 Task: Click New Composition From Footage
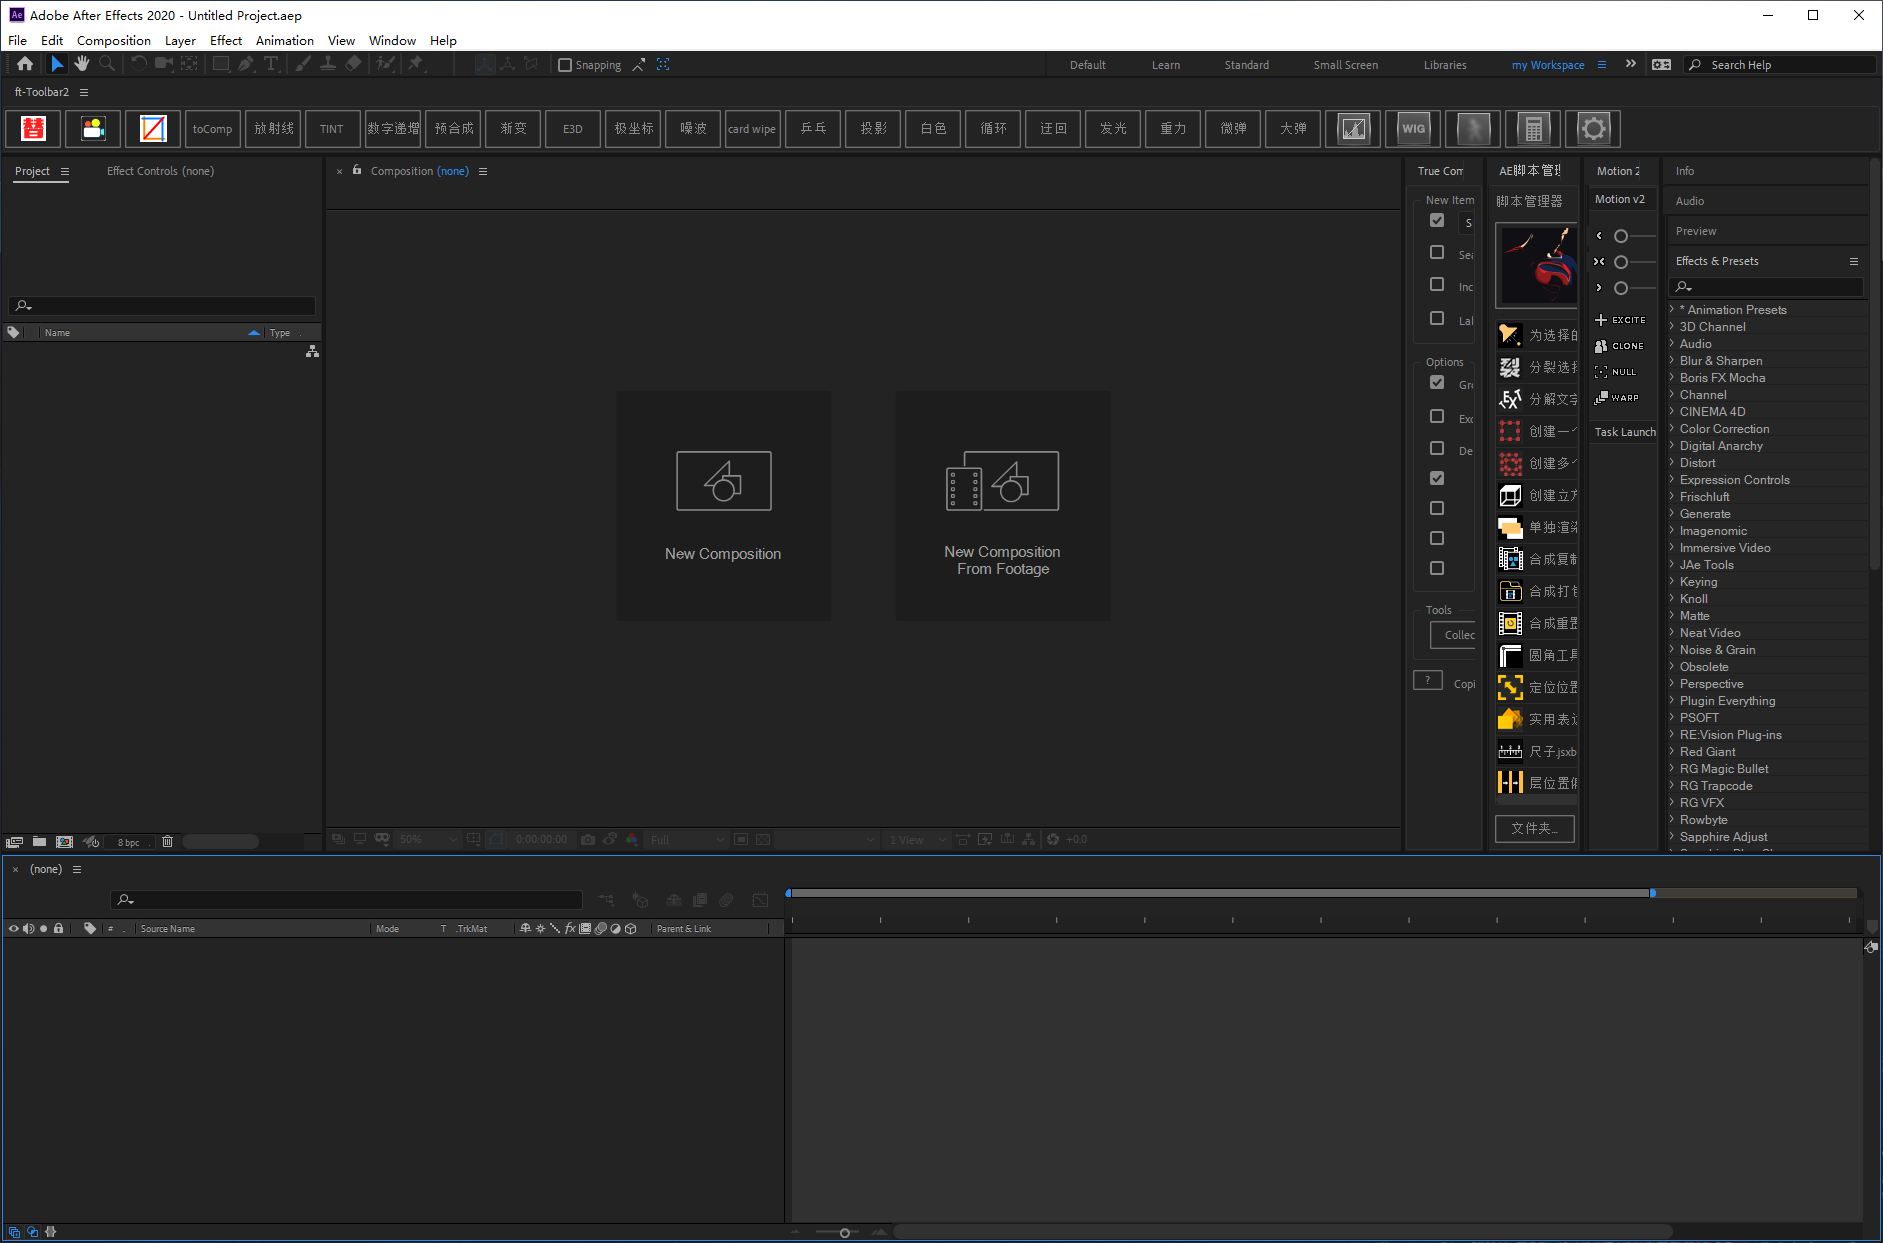[x=1003, y=506]
